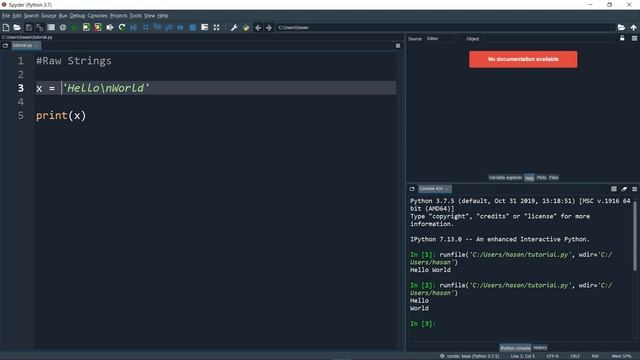Toggle fullscreen mode icon

pyautogui.click(x=216, y=27)
